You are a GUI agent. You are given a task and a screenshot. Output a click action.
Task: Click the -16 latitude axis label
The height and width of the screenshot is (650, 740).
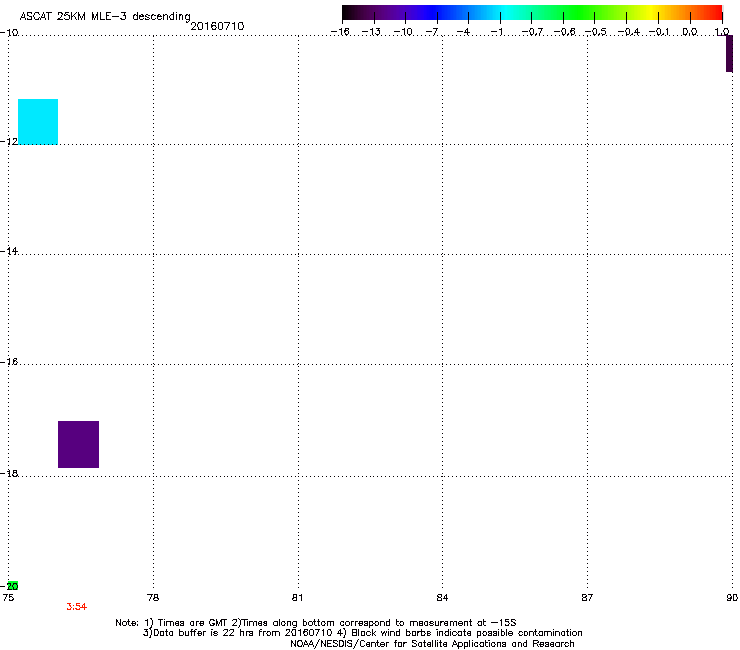pyautogui.click(x=9, y=362)
